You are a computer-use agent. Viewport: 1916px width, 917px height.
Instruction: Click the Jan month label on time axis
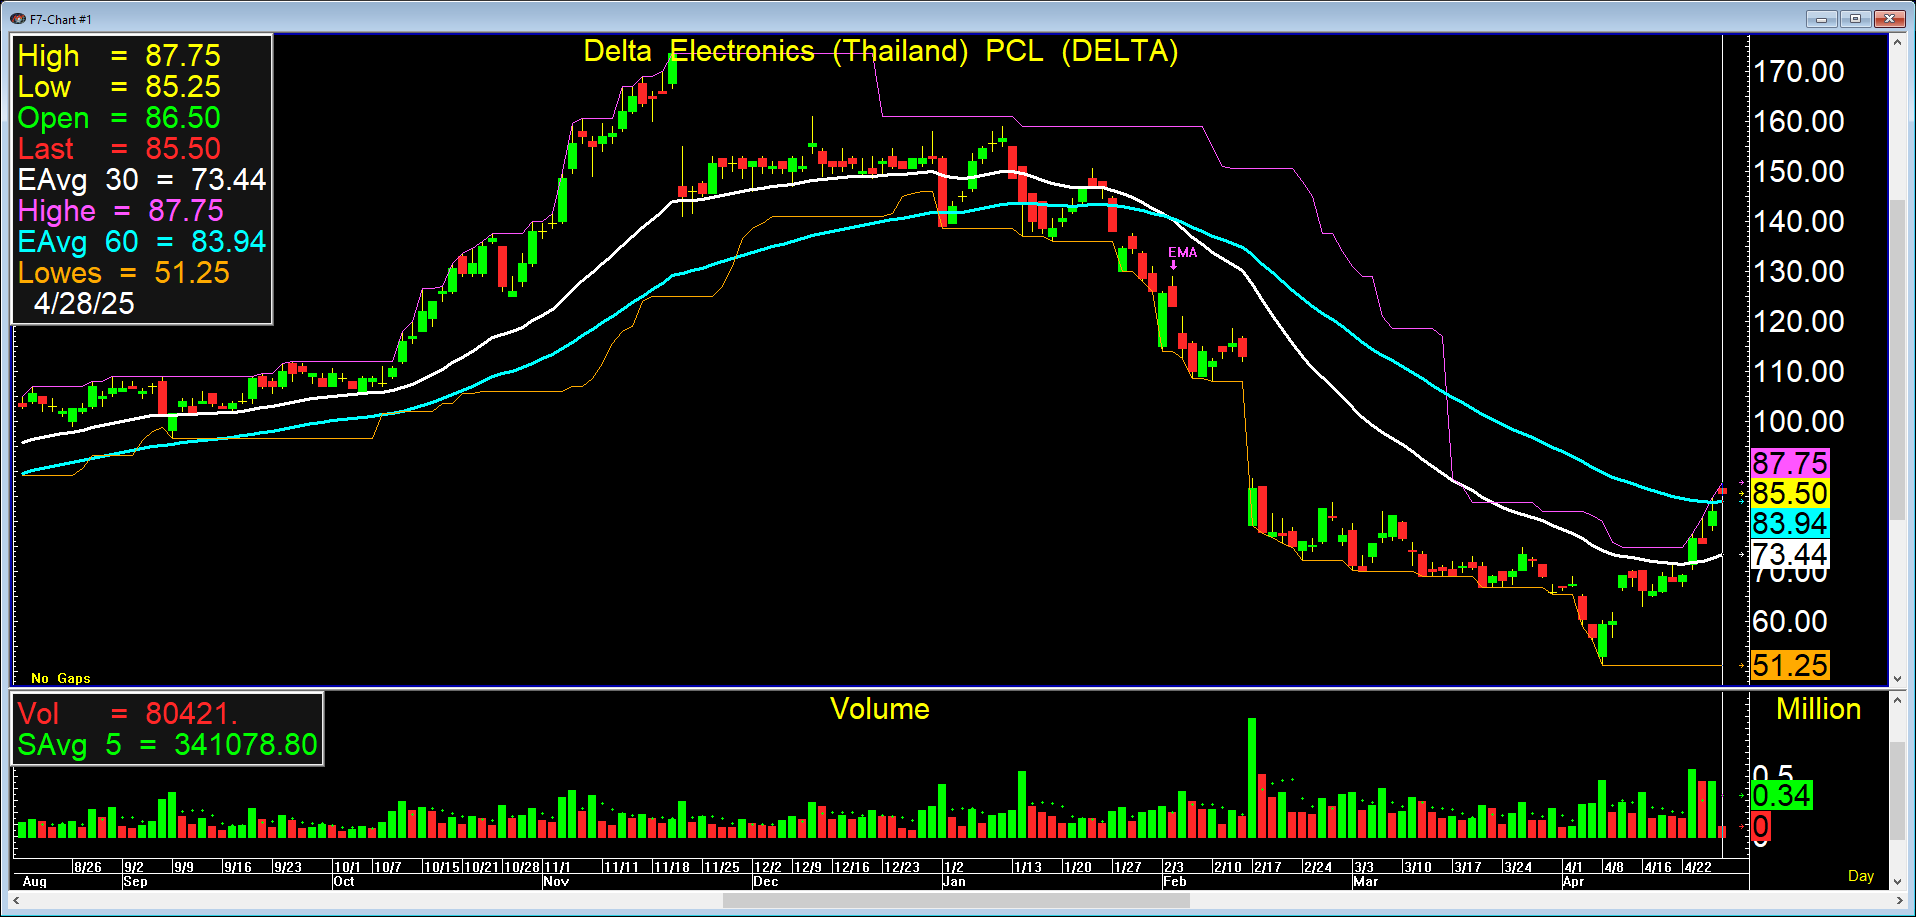click(954, 882)
